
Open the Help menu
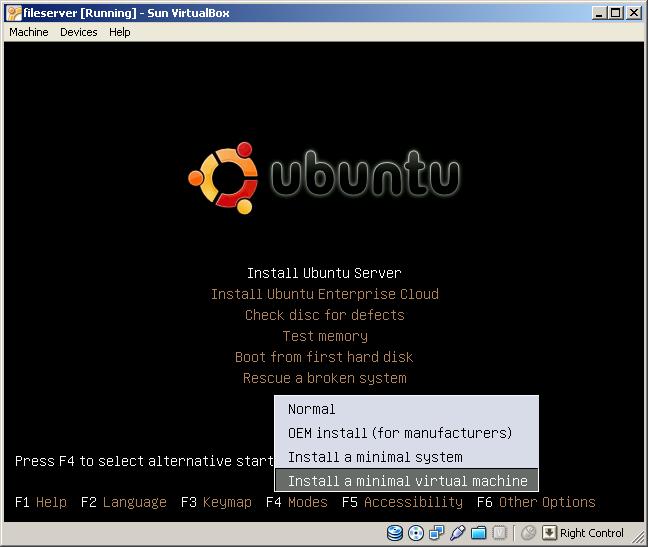120,32
